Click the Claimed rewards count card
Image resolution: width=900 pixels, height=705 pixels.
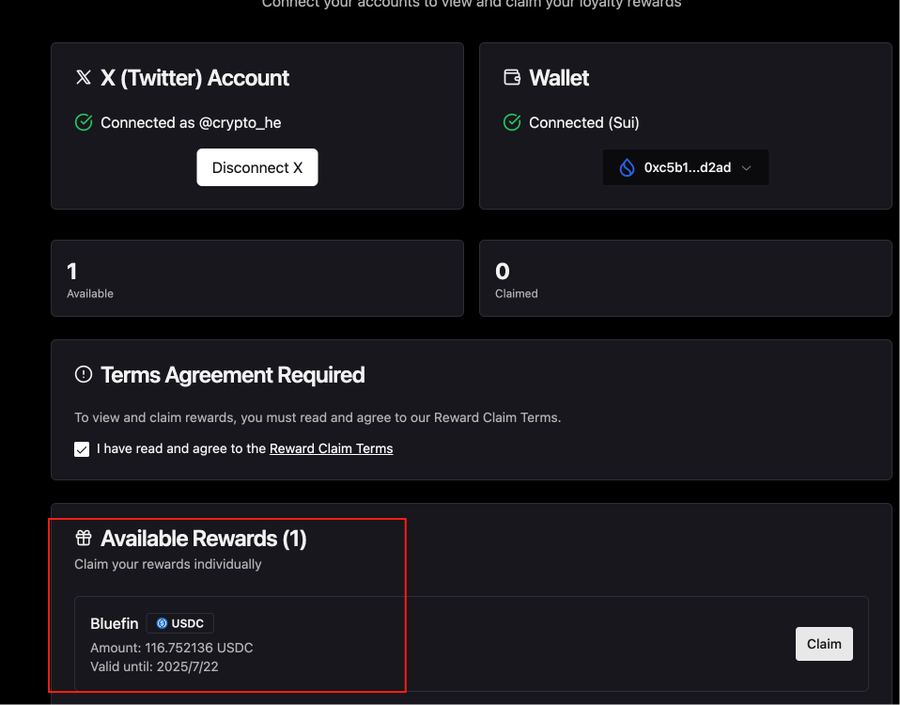[685, 279]
